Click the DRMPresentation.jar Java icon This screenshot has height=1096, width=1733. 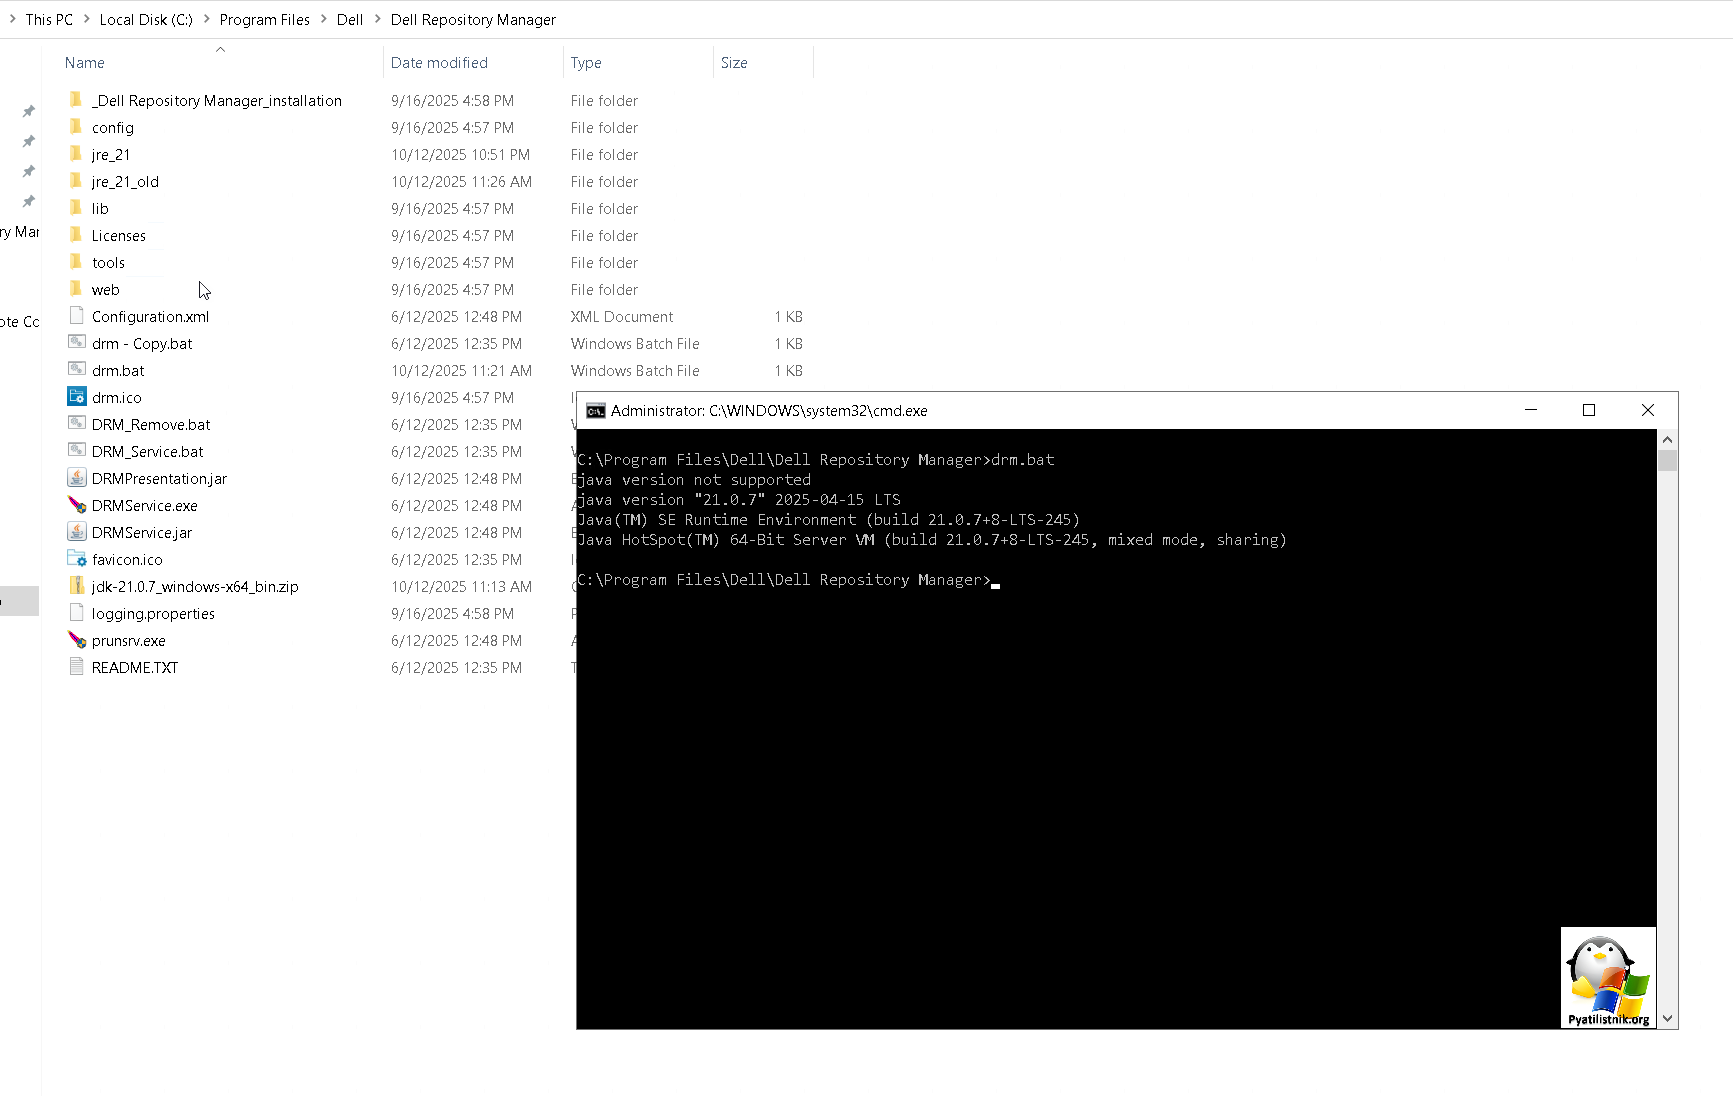click(77, 478)
